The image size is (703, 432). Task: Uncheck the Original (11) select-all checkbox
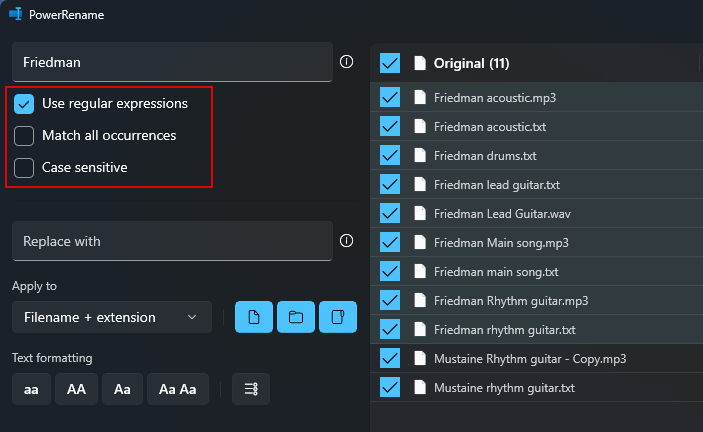[390, 63]
